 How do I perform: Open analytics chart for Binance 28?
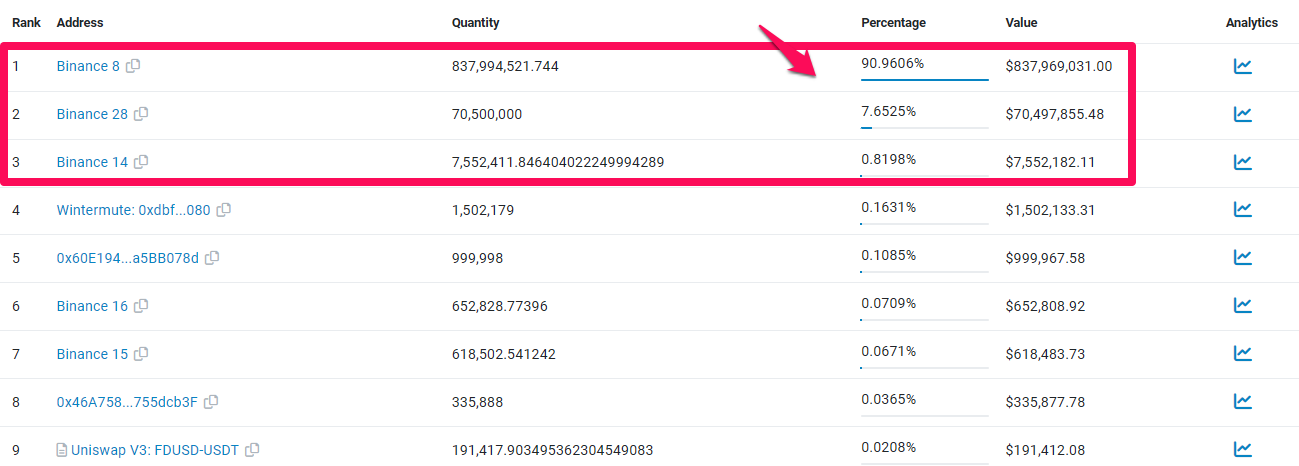(x=1242, y=114)
